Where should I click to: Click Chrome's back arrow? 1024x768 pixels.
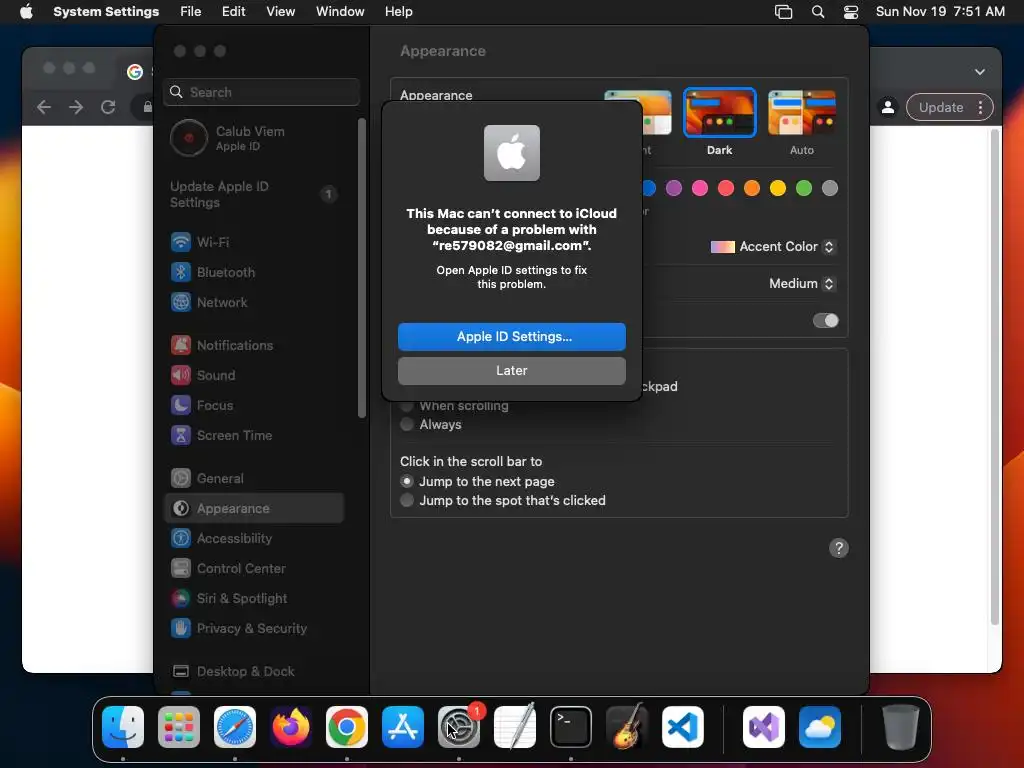pyautogui.click(x=44, y=107)
